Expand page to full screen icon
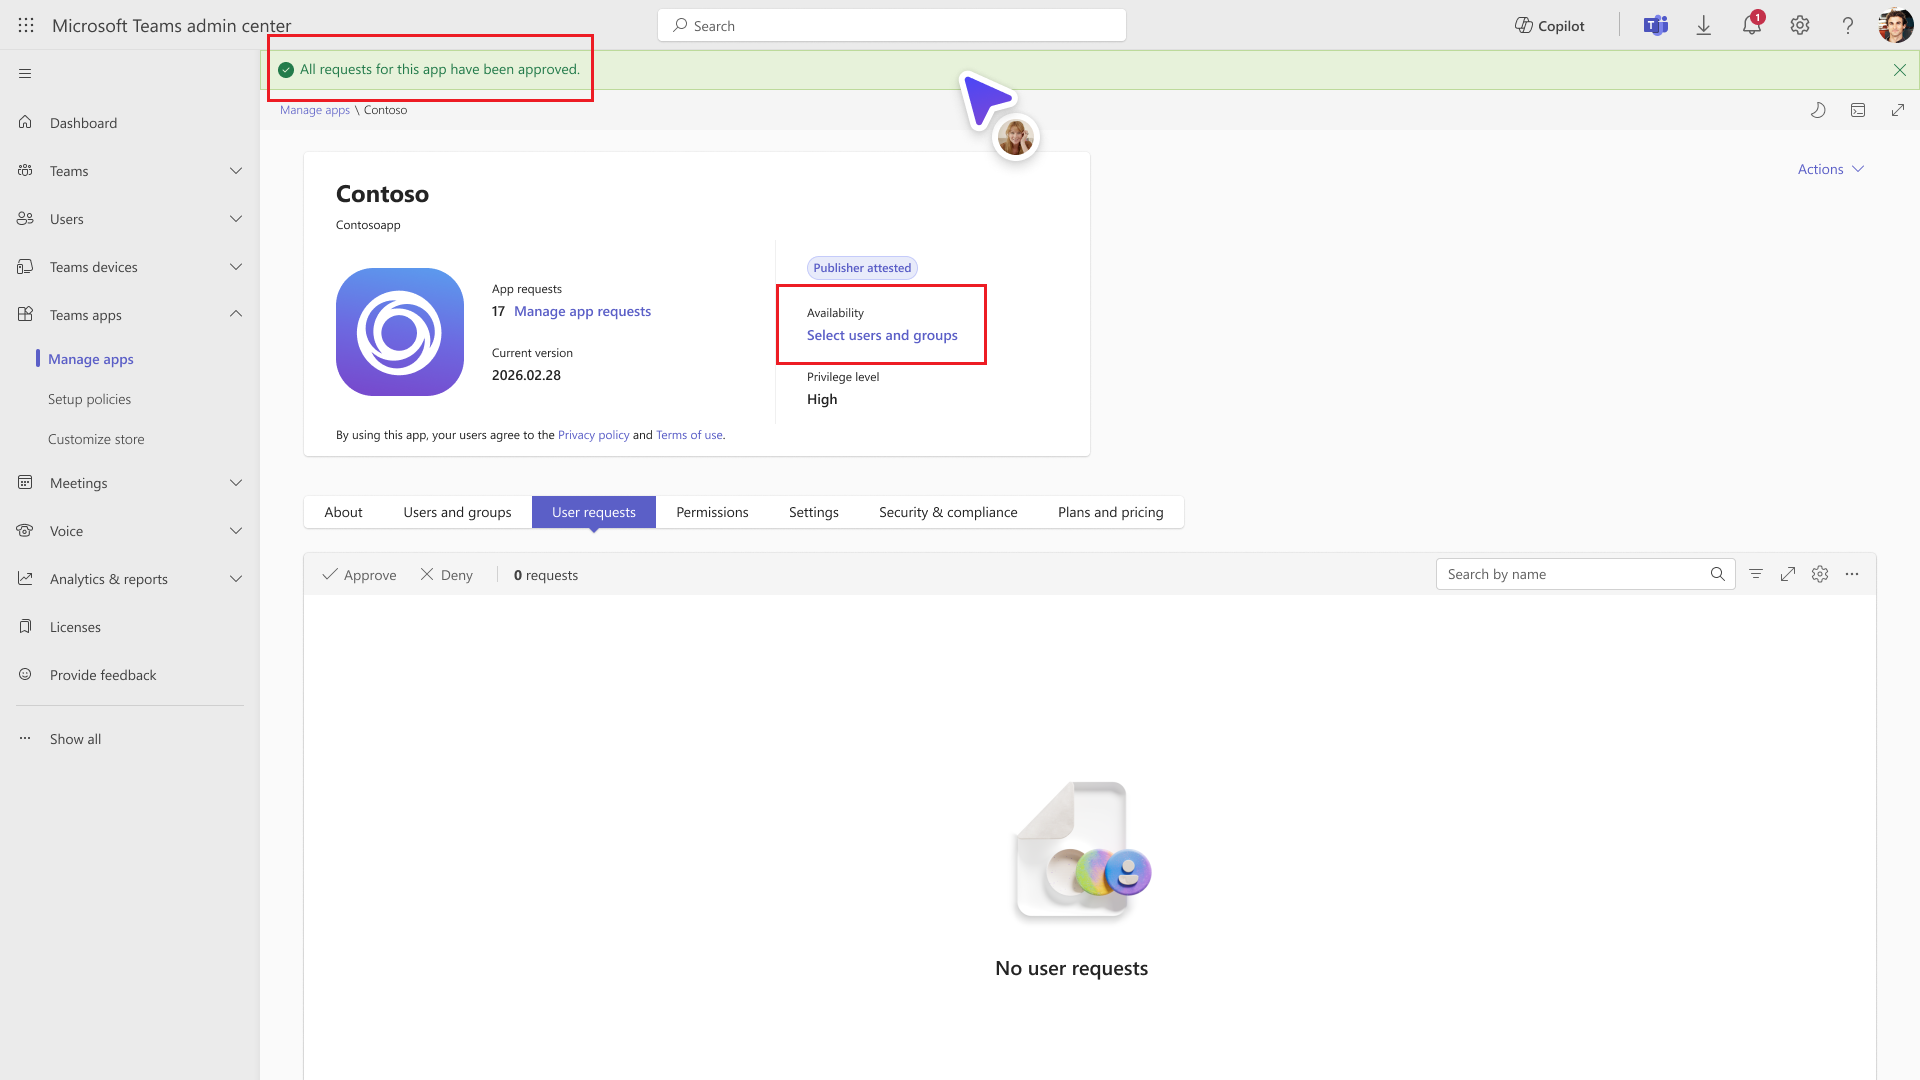Screen dimensions: 1920x1080 coord(1898,110)
